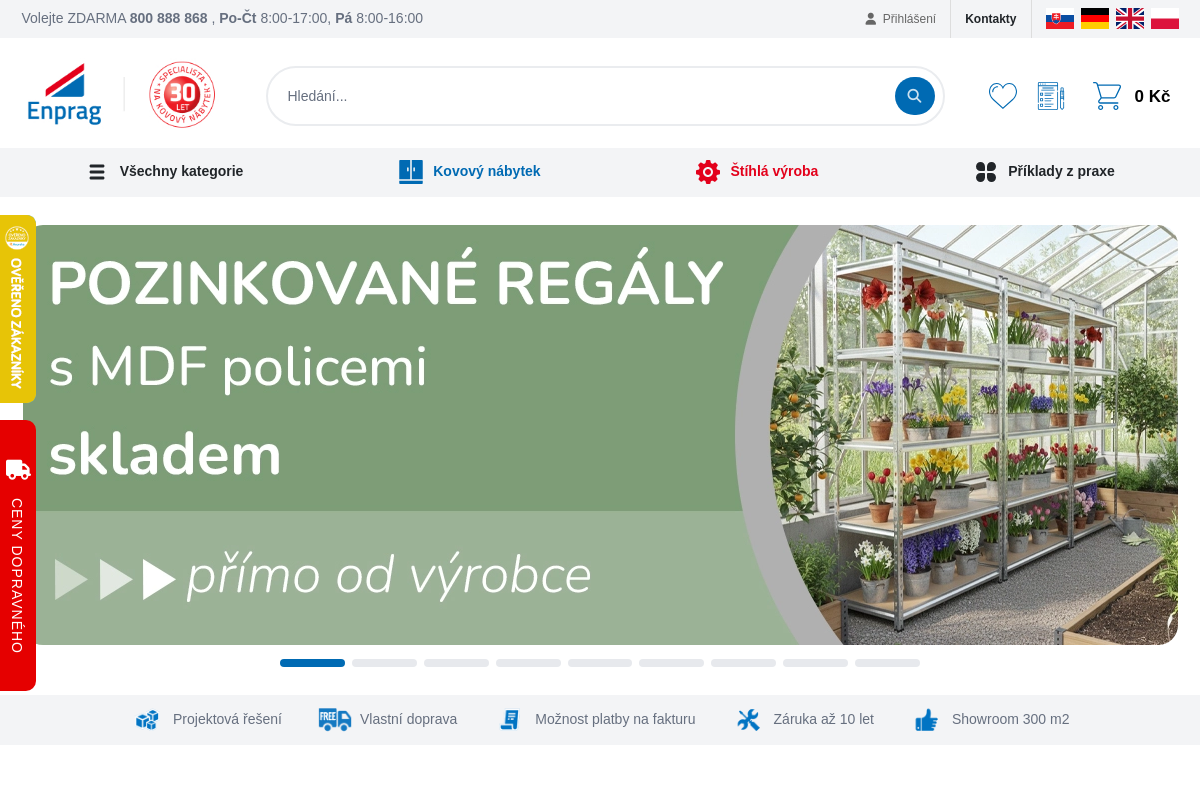Open the Přihlášení login link
This screenshot has width=1200, height=800.
(907, 18)
